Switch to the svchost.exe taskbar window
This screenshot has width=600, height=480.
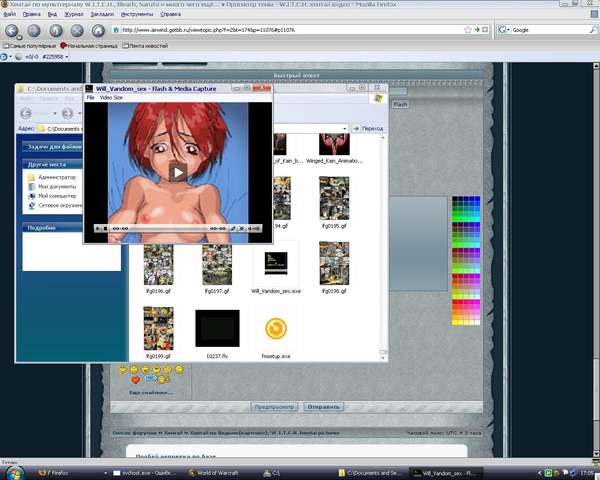[145, 473]
